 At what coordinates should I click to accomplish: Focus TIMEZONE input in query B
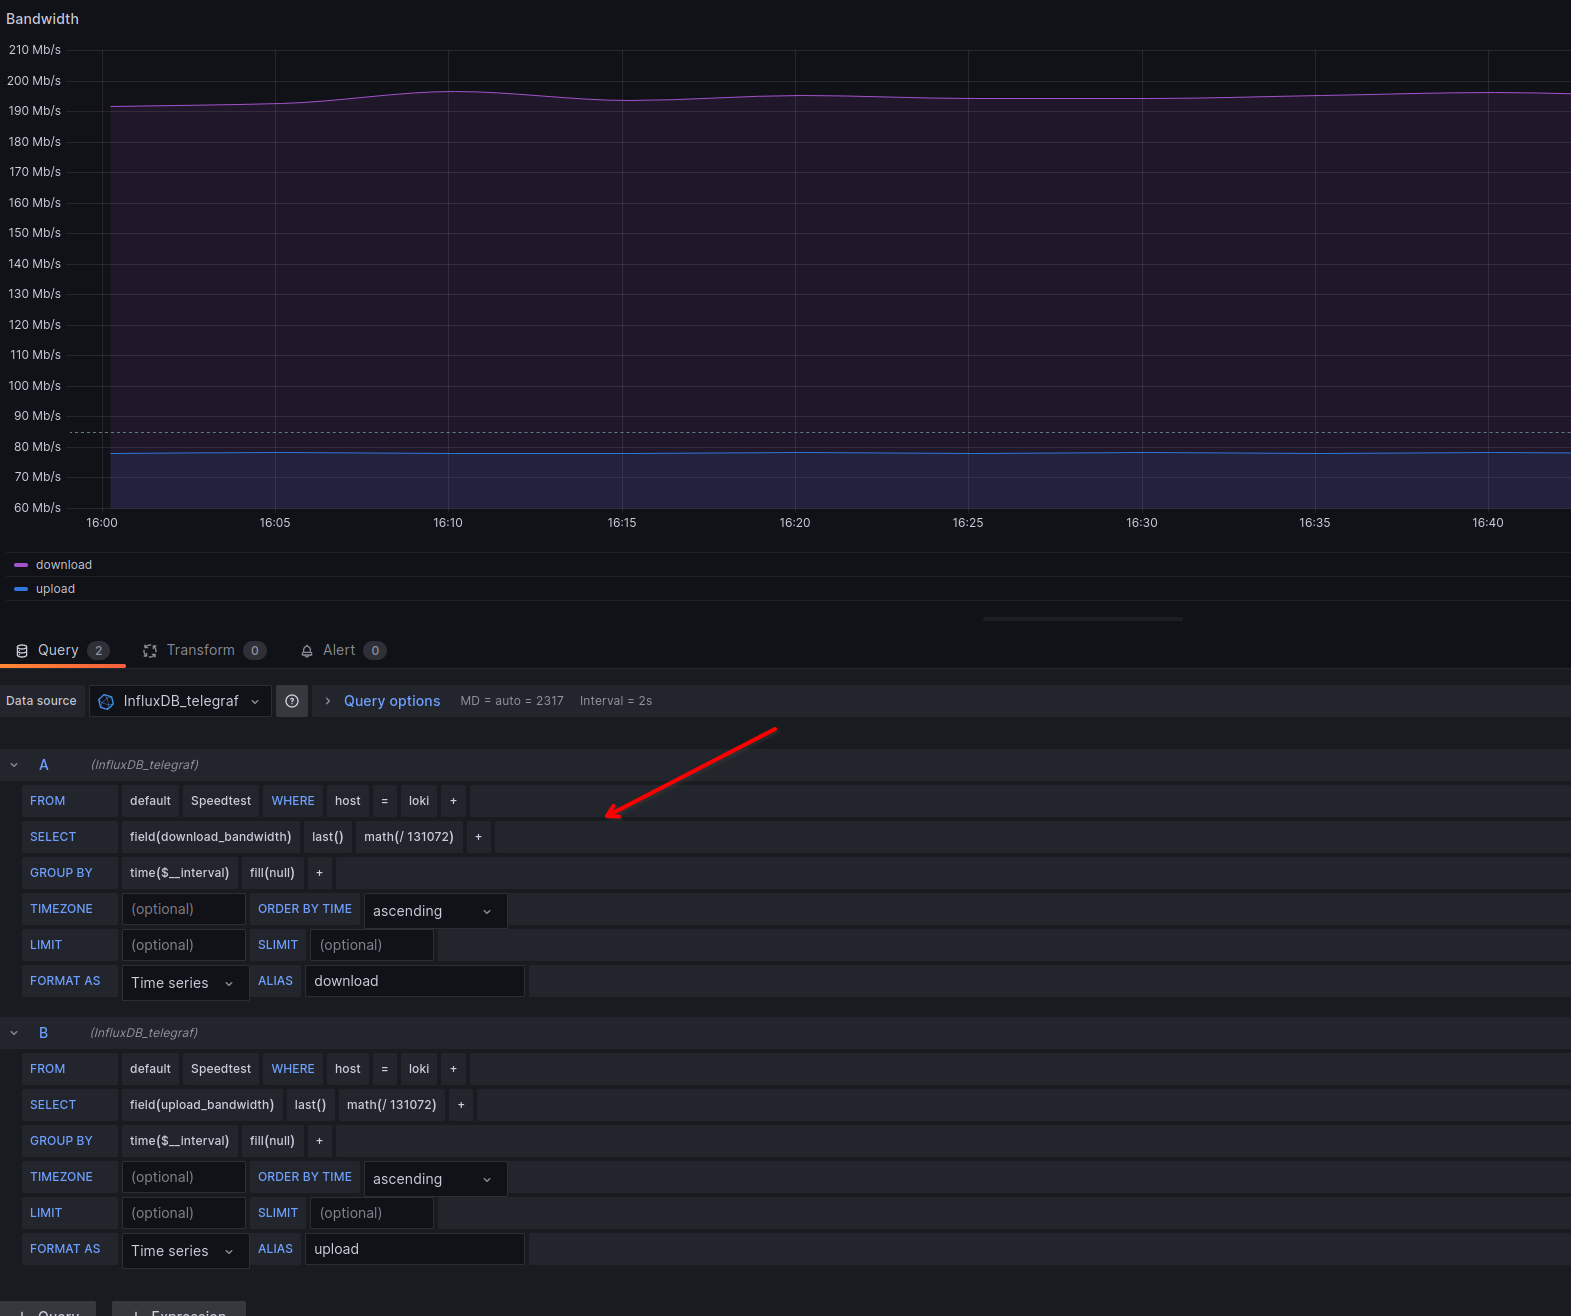(184, 1177)
